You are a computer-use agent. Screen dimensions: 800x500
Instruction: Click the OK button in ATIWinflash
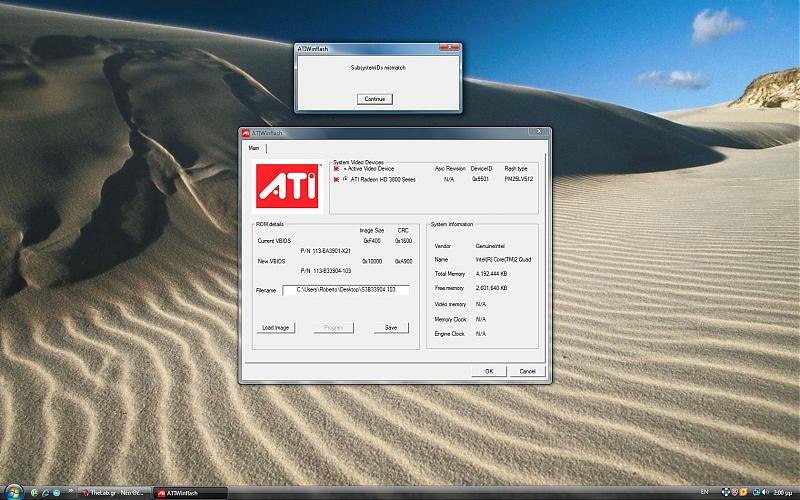coord(489,371)
